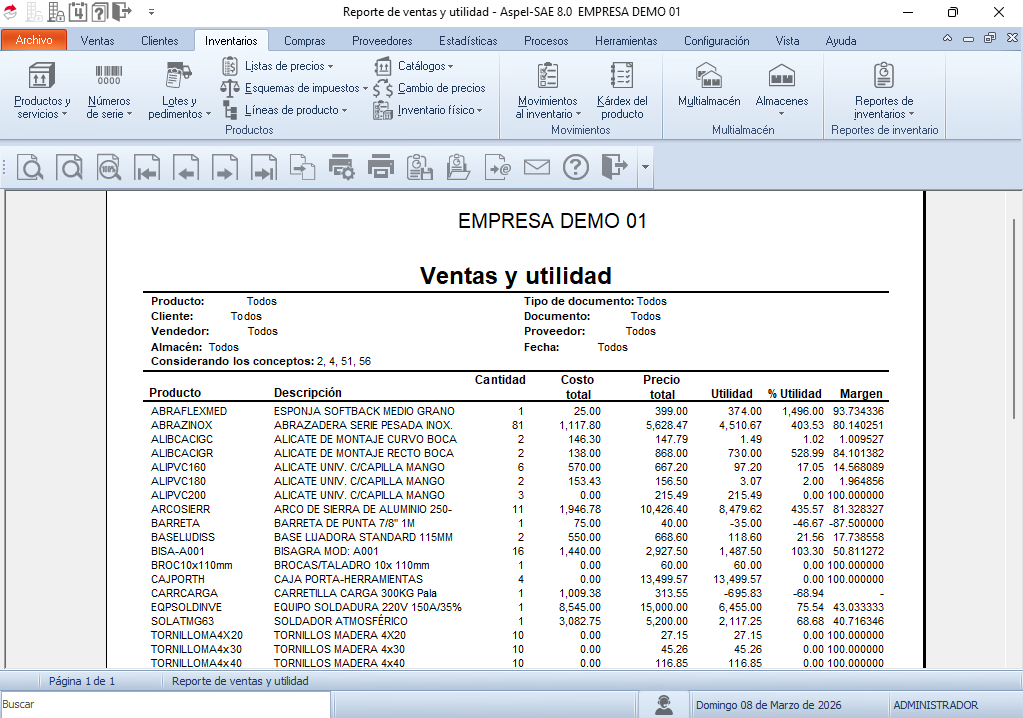Click the print report printer icon
The image size is (1023, 718).
tap(381, 168)
